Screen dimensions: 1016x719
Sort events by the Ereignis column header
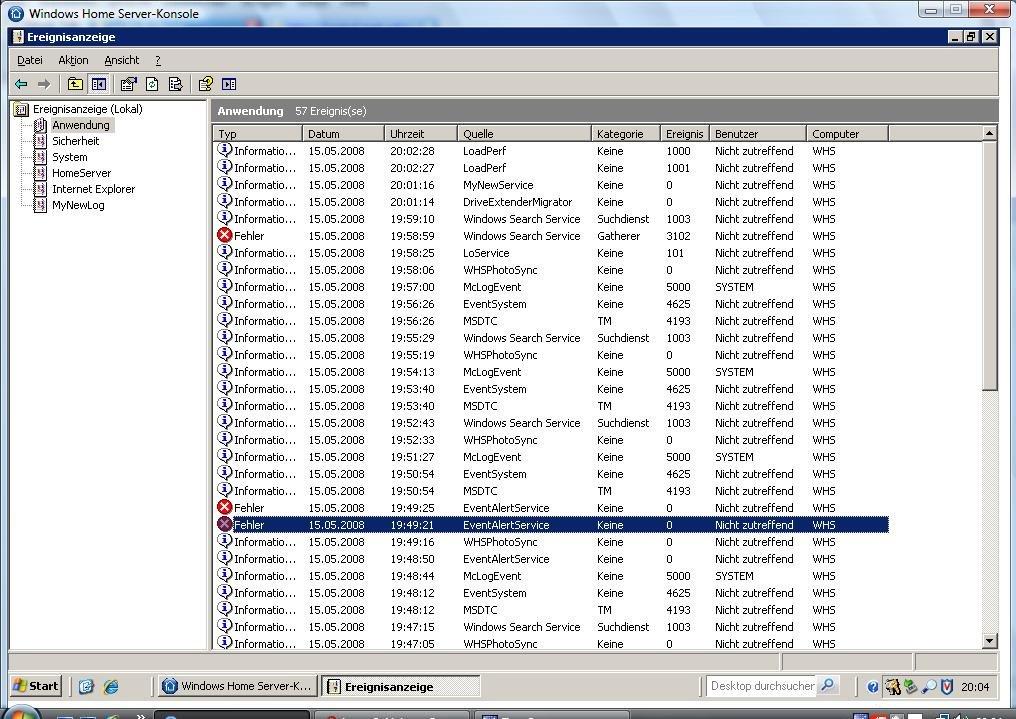tap(685, 133)
